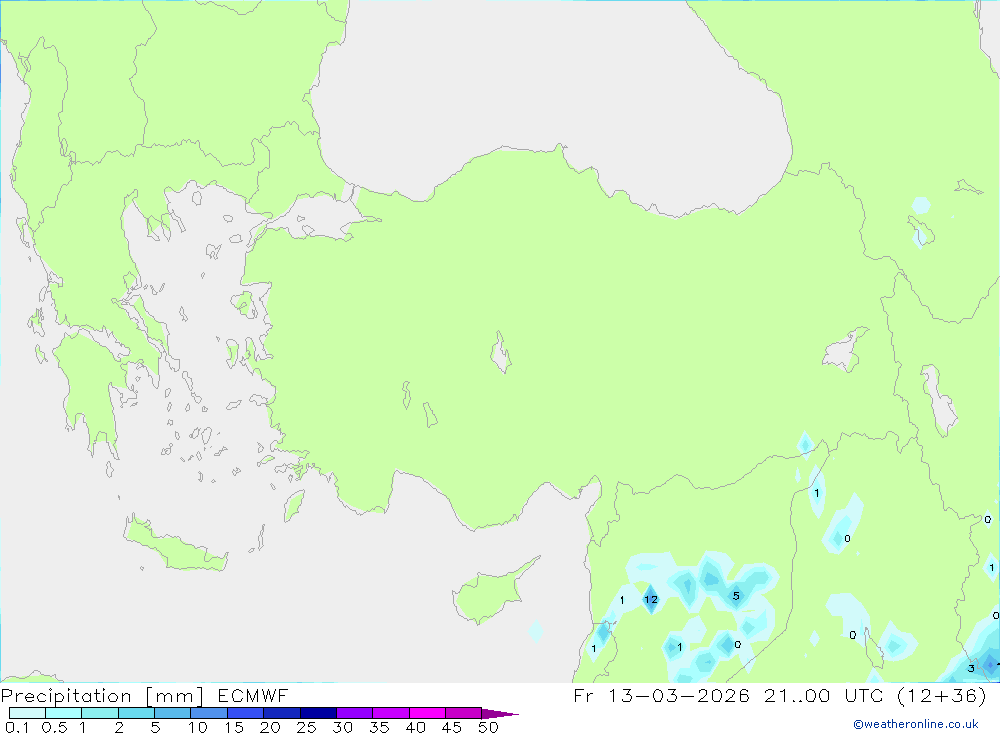Click the 'Precipitation [mm]' title text
This screenshot has height=733, width=1000.
(102, 696)
